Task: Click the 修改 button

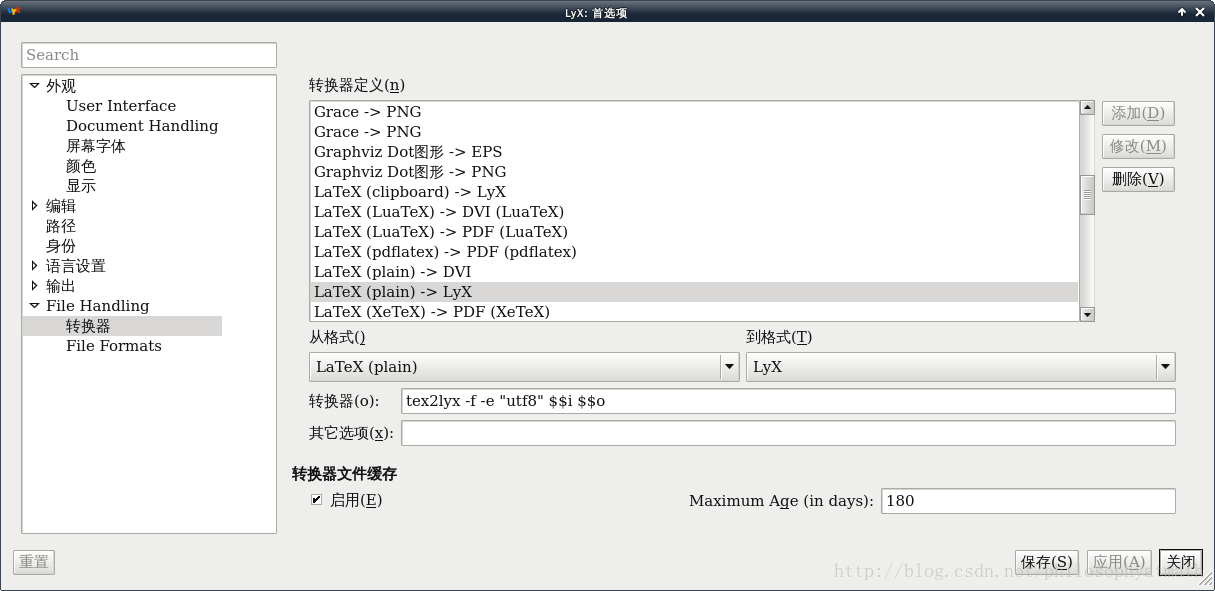Action: [1138, 146]
